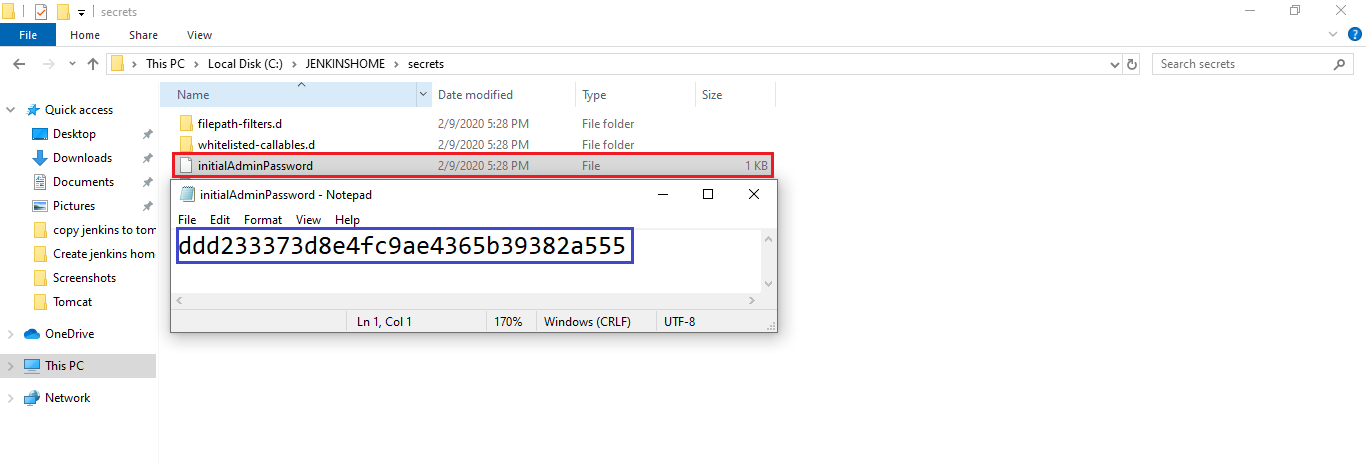
Task: Sort by Date modified column
Action: 475,95
